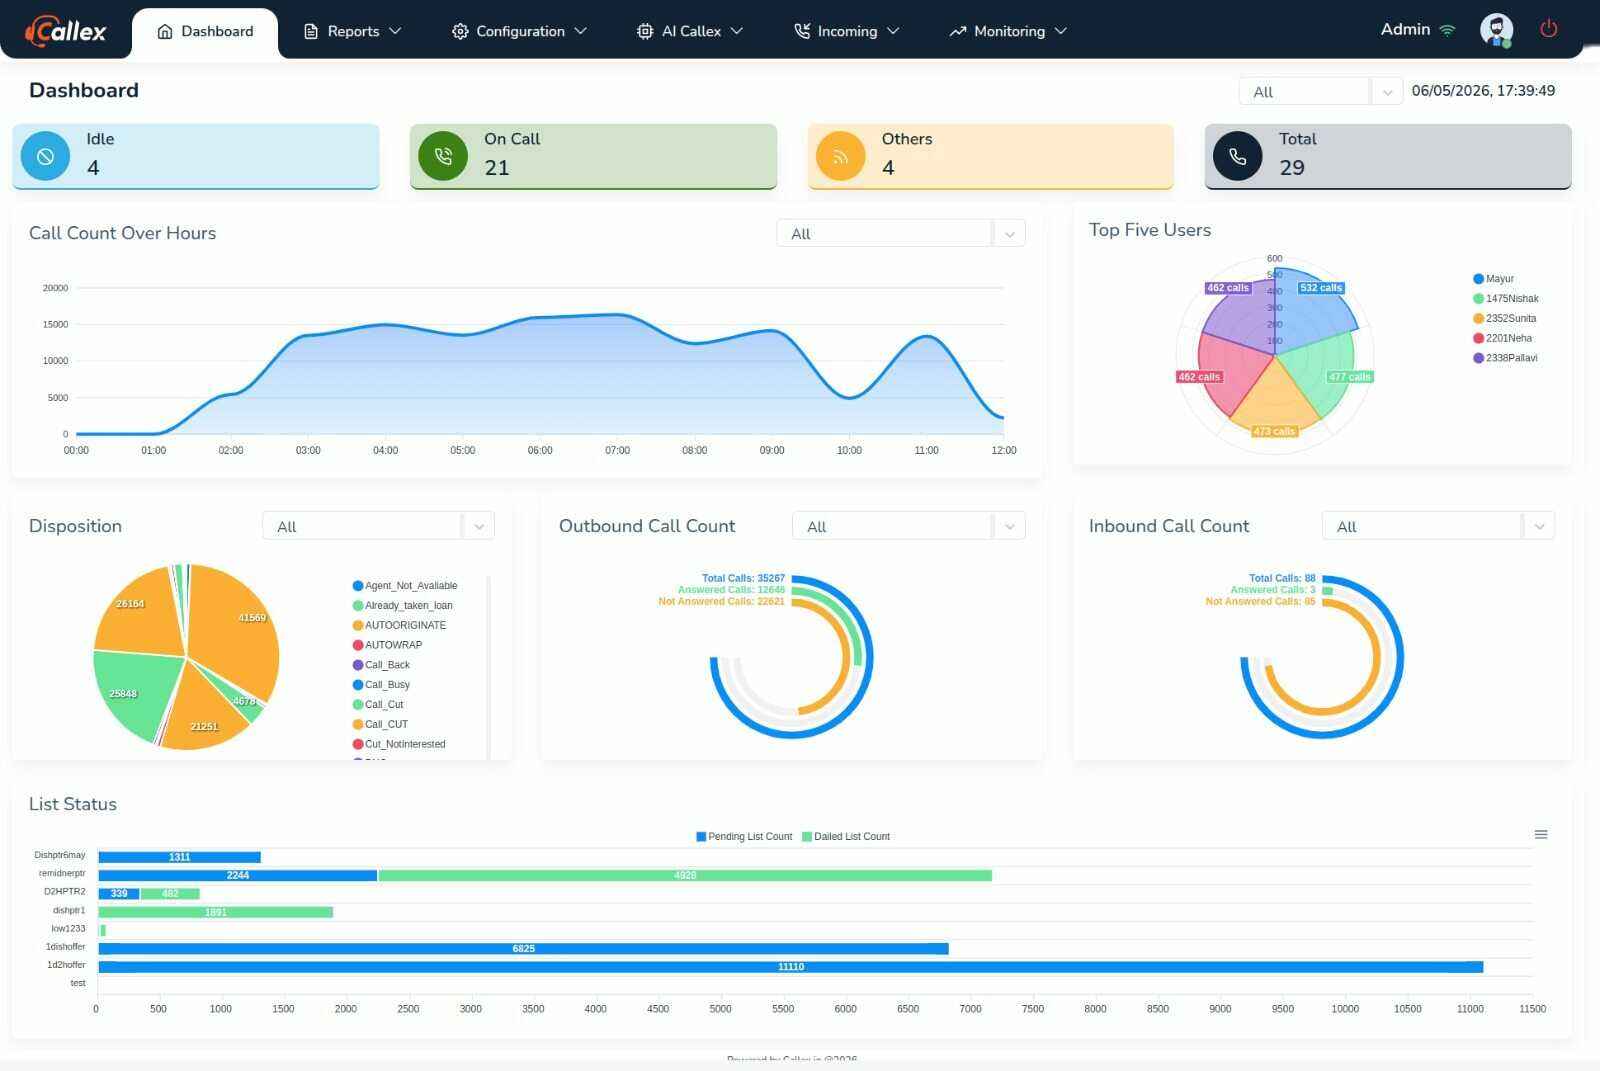The height and width of the screenshot is (1071, 1600).
Task: Open the Monitoring menu
Action: [x=1008, y=31]
